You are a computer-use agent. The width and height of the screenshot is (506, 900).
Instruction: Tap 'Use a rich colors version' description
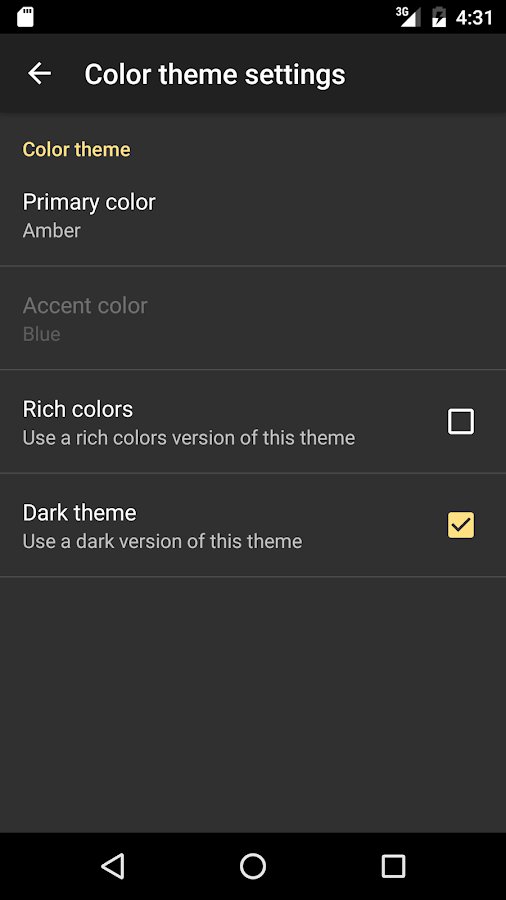coord(189,438)
